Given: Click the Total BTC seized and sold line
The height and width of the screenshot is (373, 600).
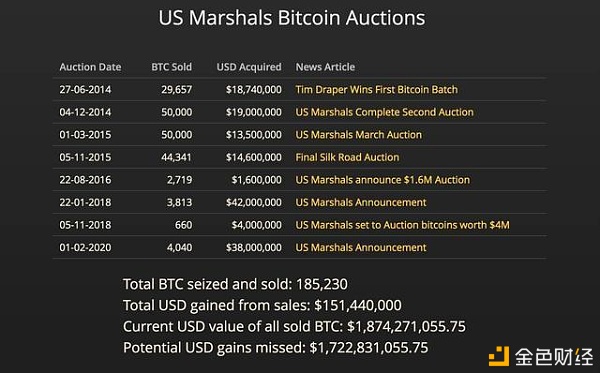Looking at the screenshot, I should click(235, 284).
